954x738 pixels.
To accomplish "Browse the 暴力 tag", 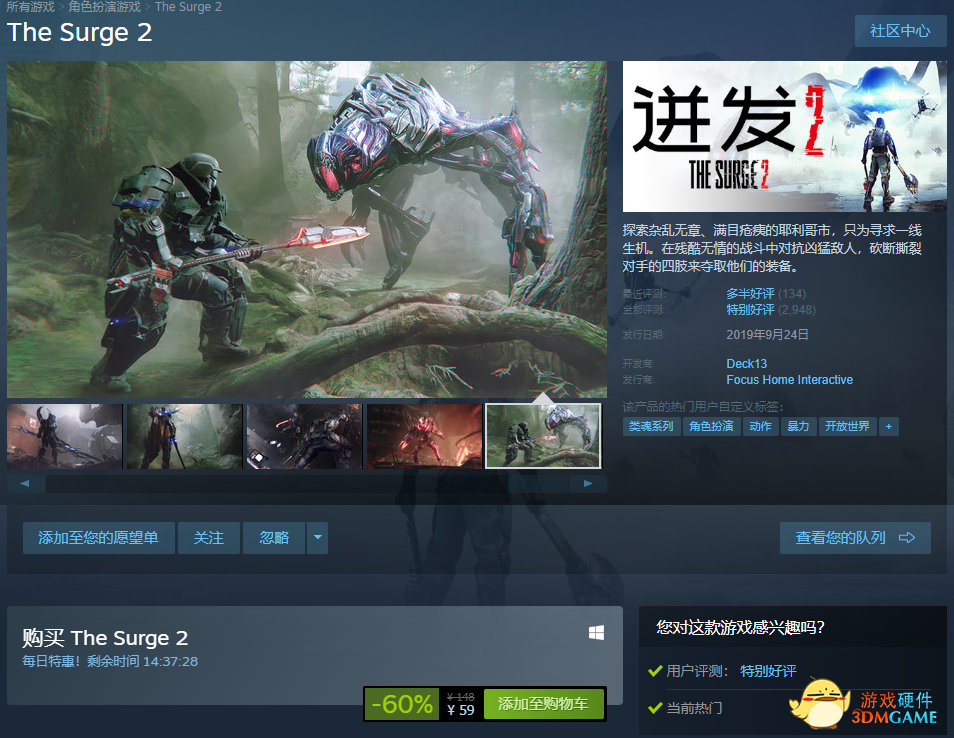I will [x=798, y=426].
